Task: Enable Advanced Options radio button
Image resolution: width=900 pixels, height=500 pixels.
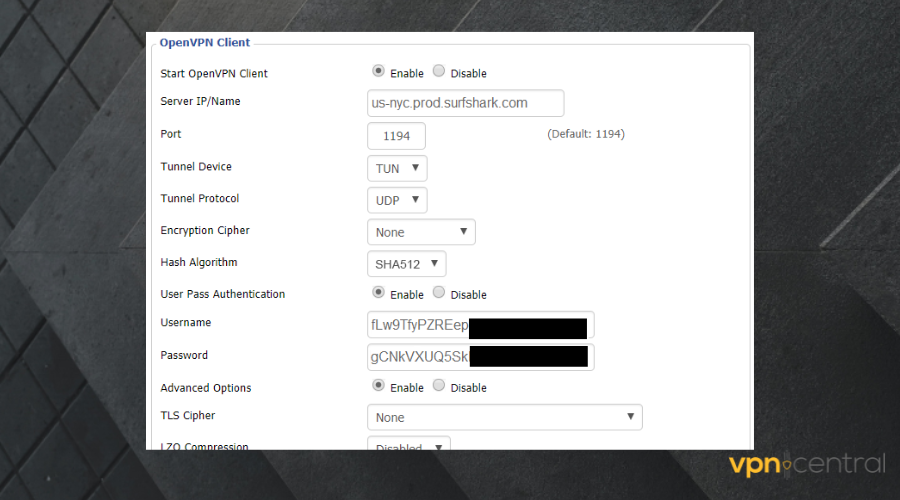Action: click(x=378, y=385)
